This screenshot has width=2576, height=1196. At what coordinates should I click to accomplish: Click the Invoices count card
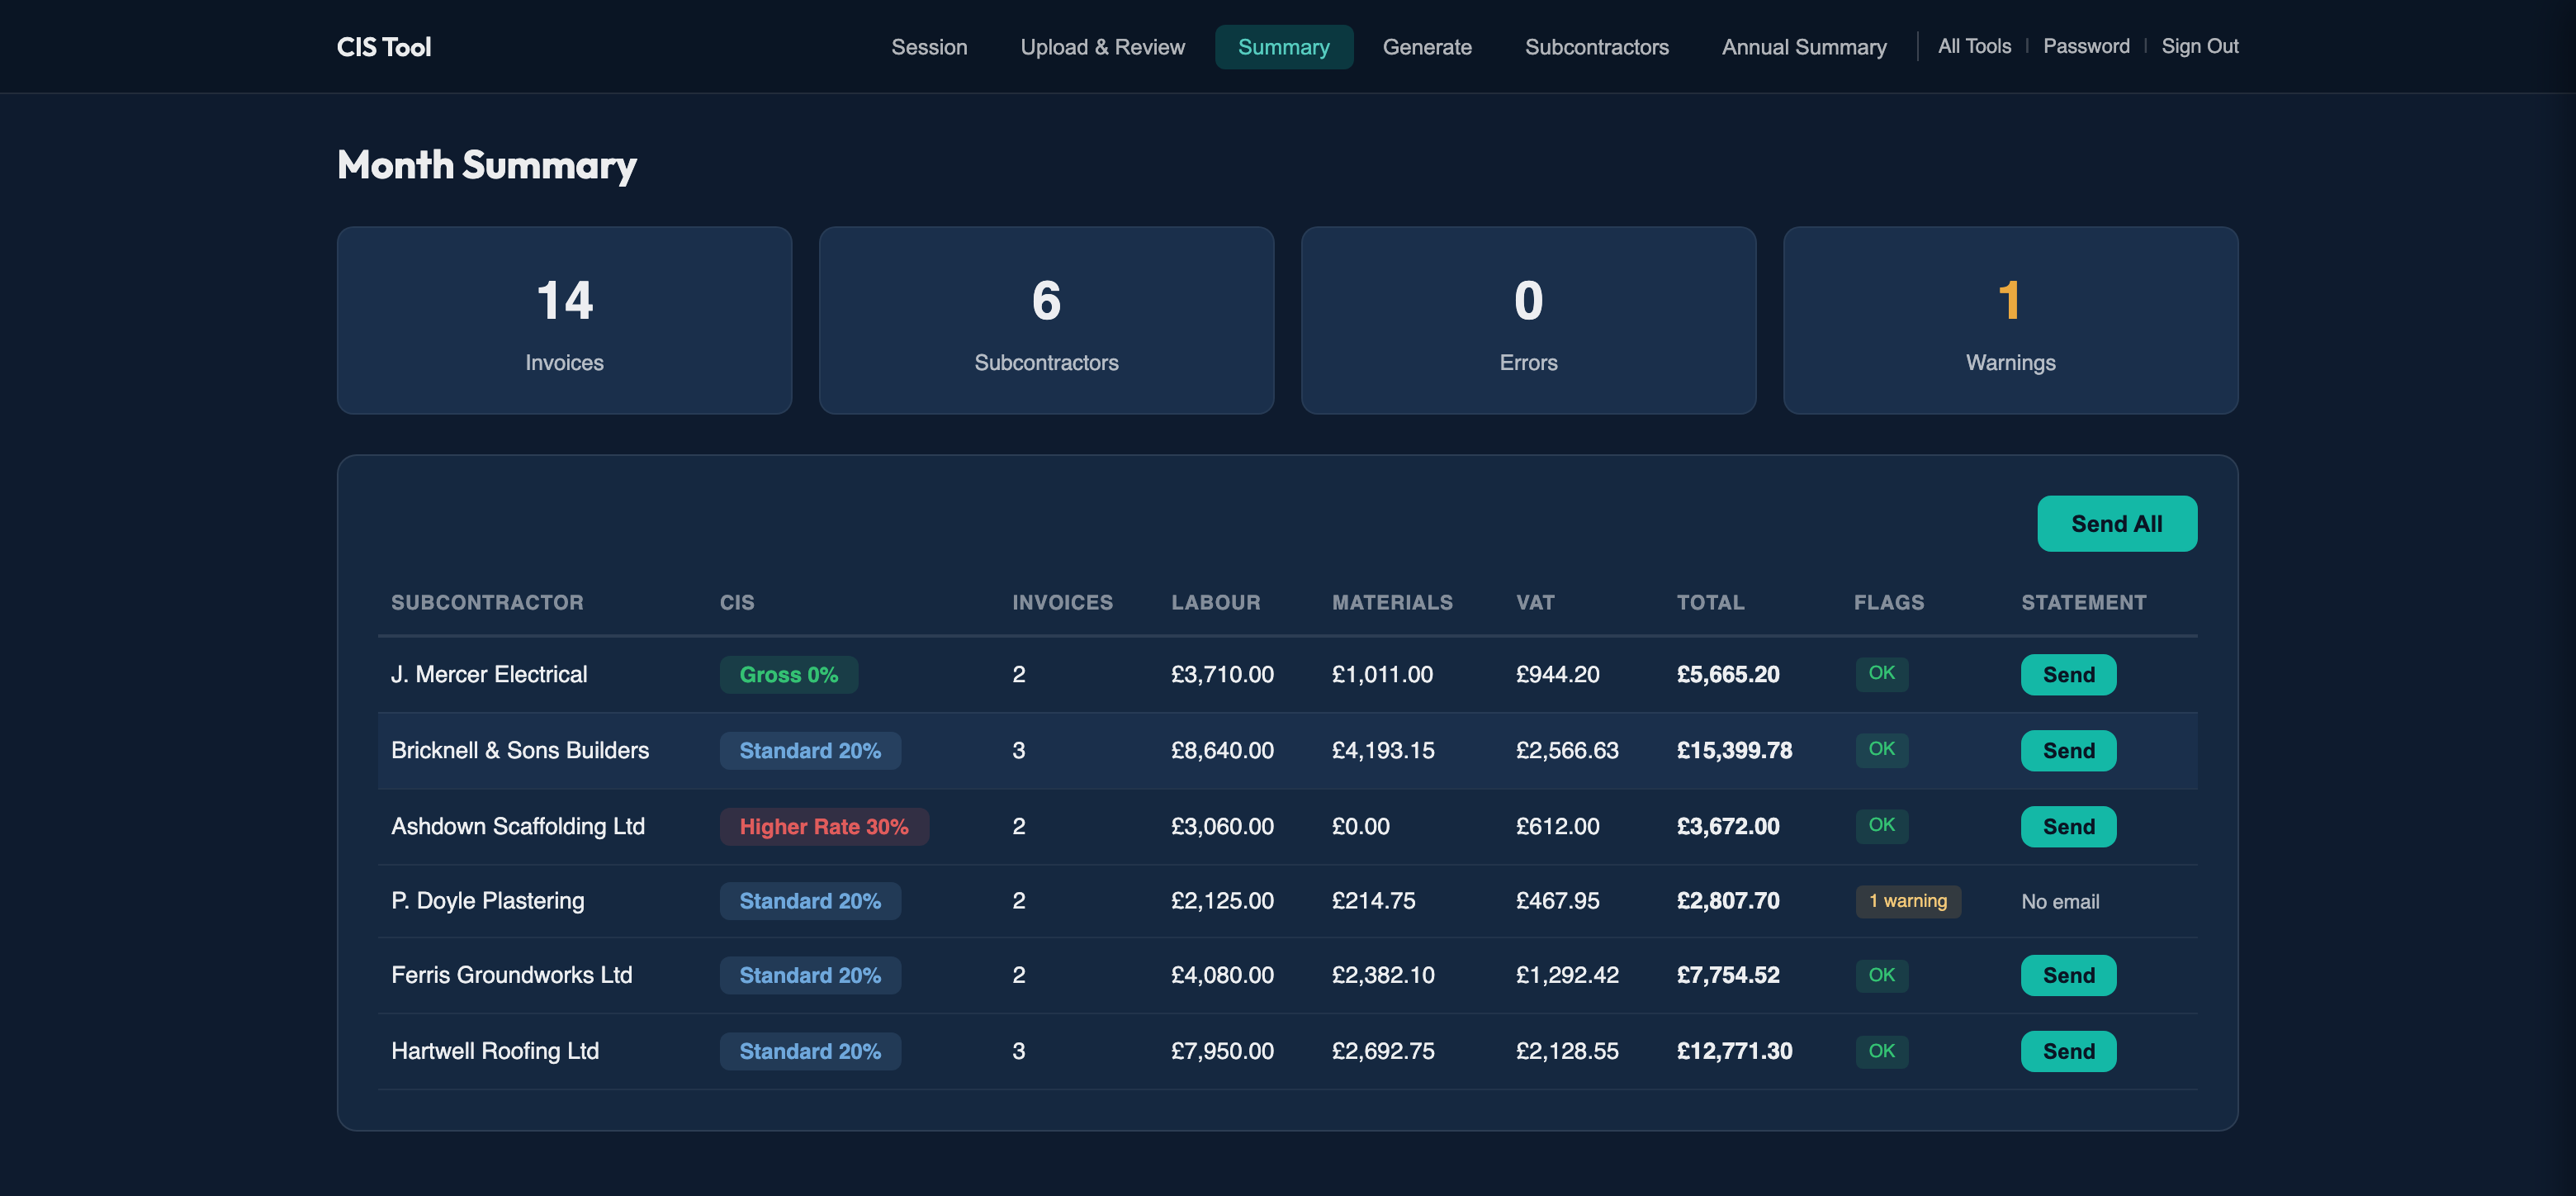[564, 320]
